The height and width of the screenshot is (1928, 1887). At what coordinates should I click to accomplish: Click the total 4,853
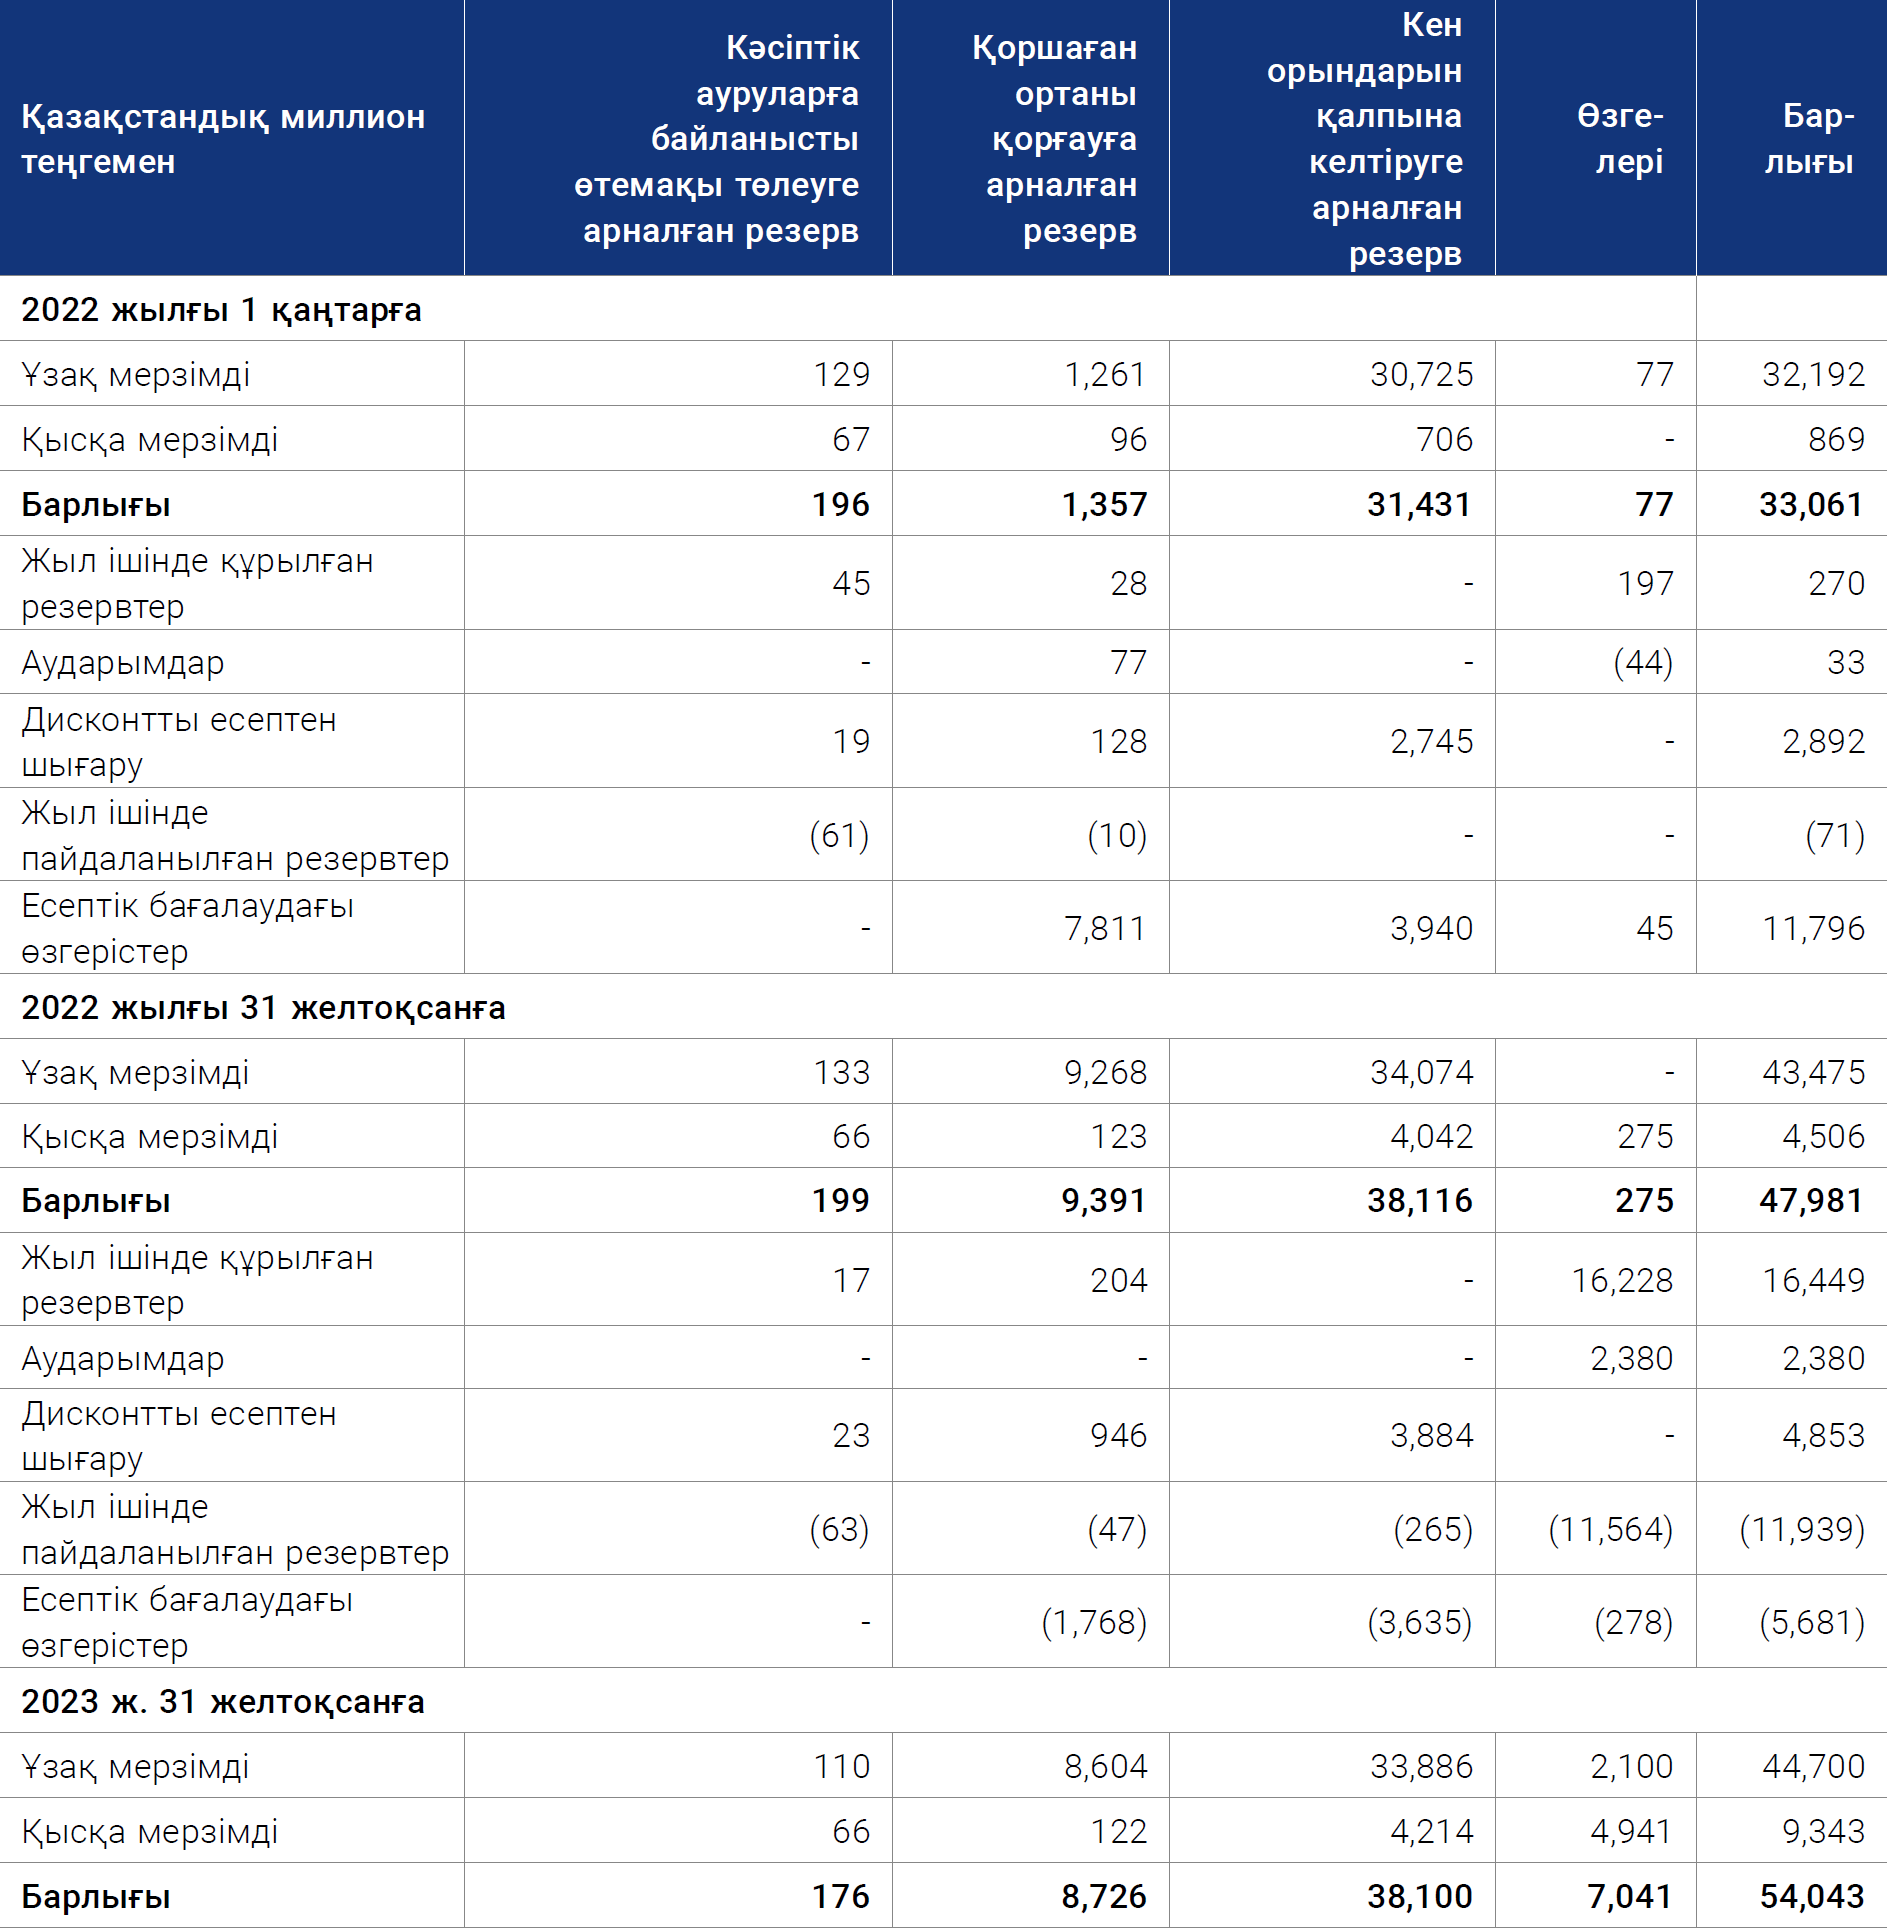1823,1436
